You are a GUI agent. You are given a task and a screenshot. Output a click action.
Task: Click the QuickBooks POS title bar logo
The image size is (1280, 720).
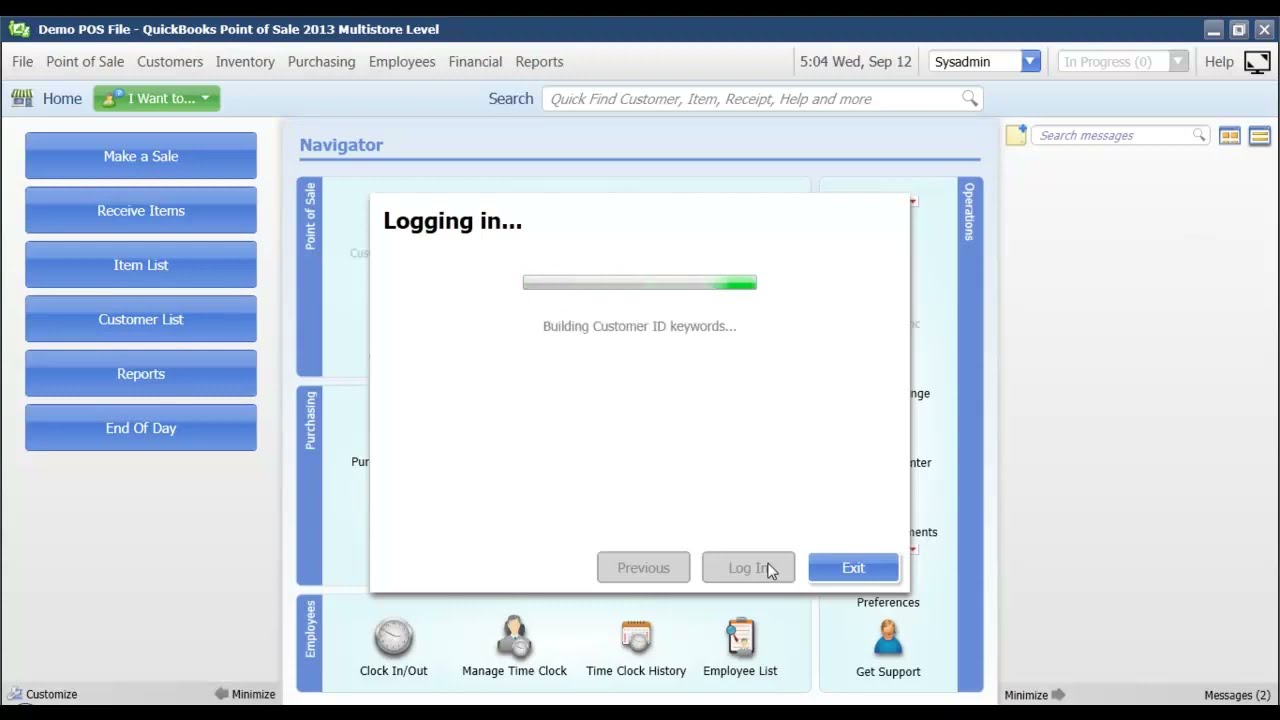tap(19, 29)
